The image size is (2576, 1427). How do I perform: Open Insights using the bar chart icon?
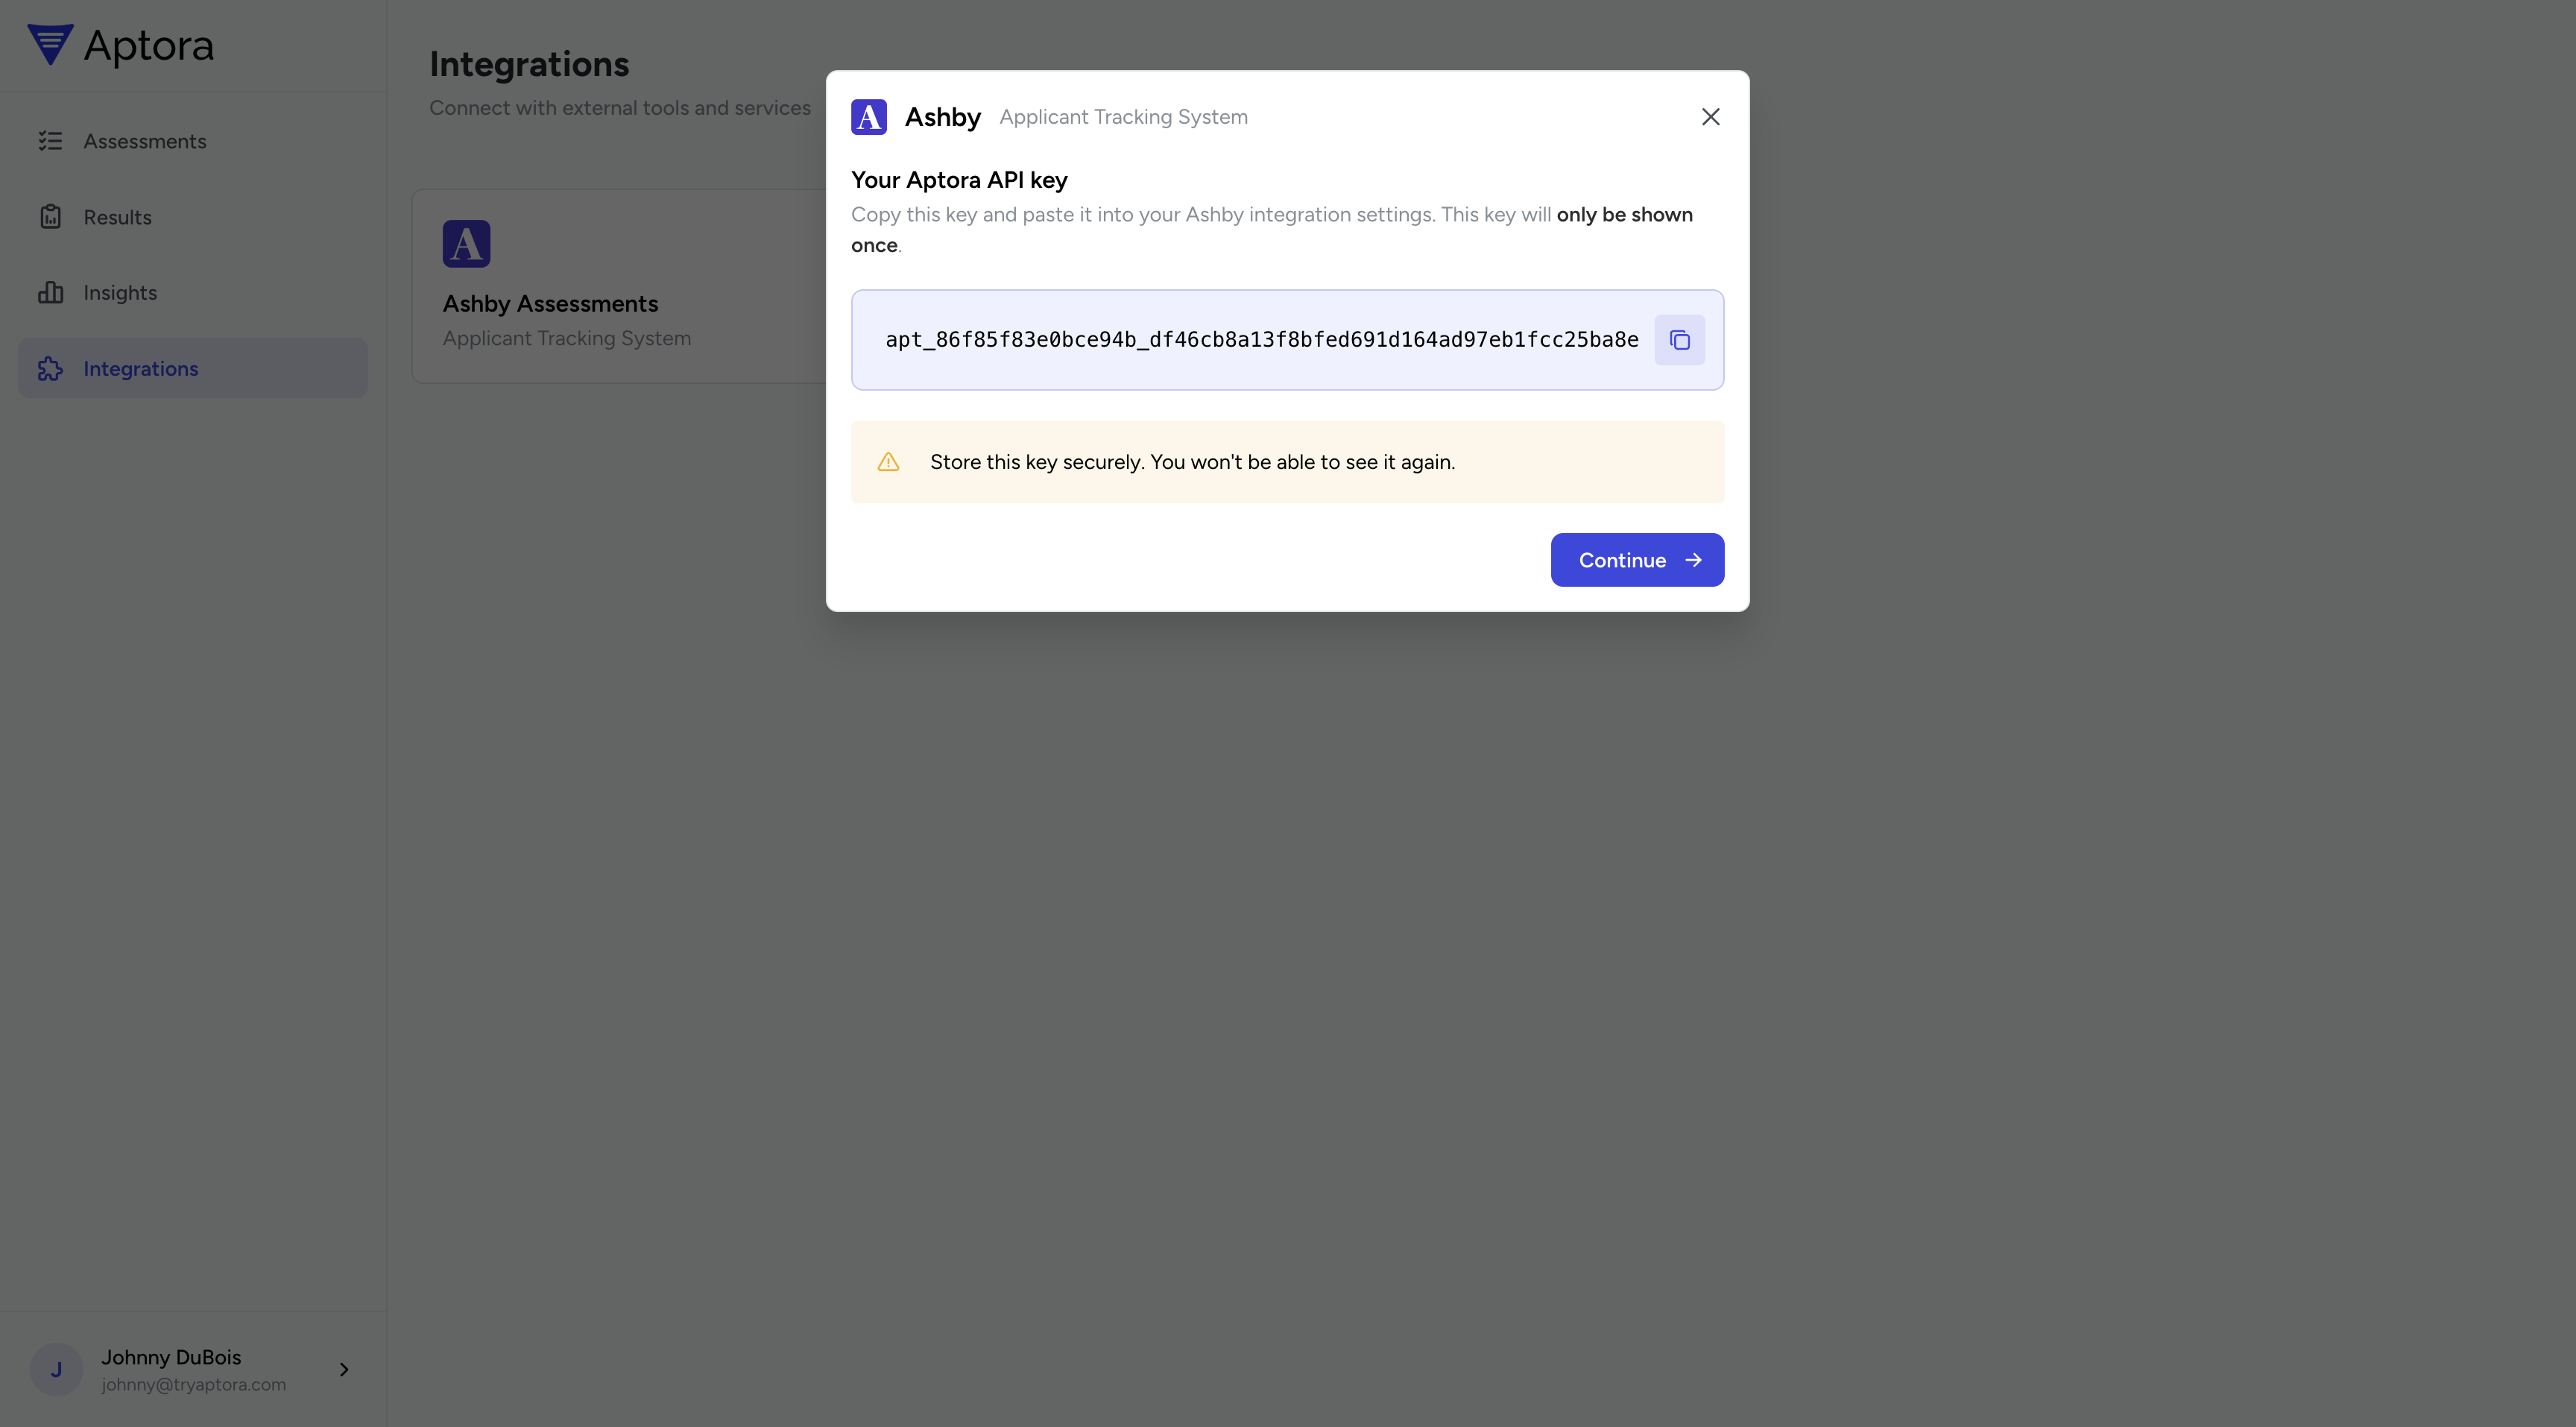click(51, 292)
